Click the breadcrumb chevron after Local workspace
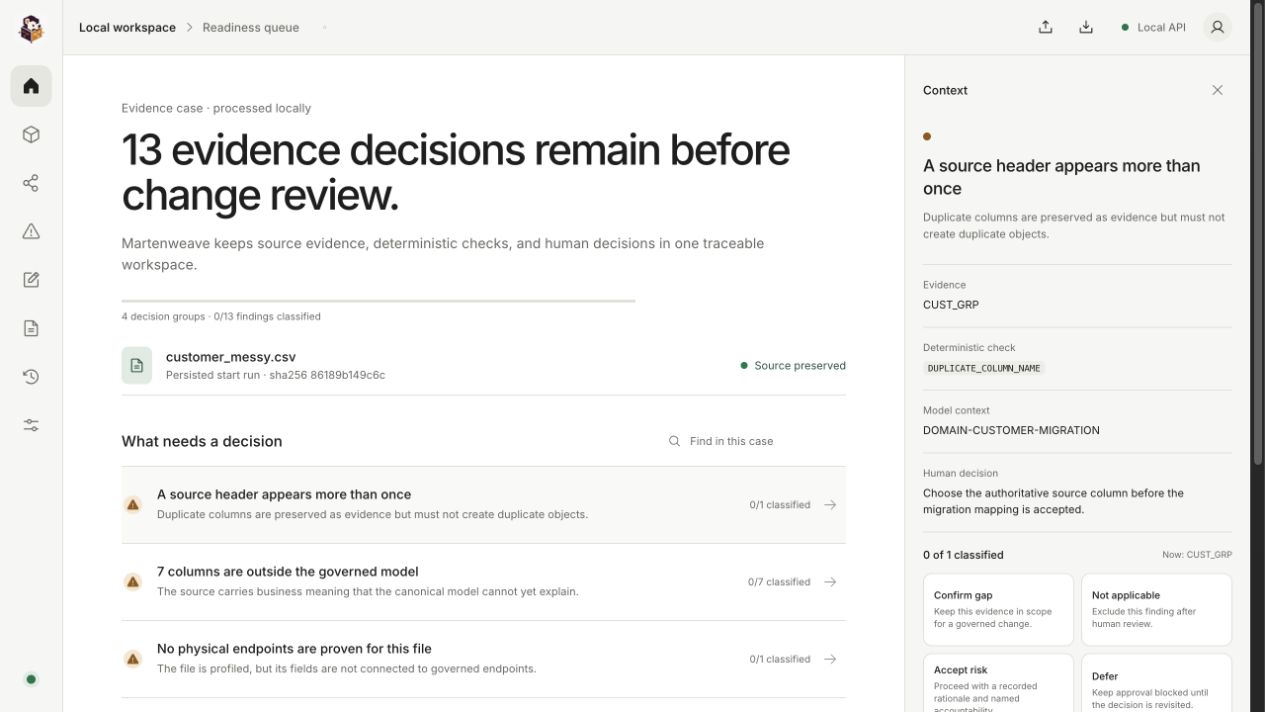The image size is (1265, 712). coord(189,28)
